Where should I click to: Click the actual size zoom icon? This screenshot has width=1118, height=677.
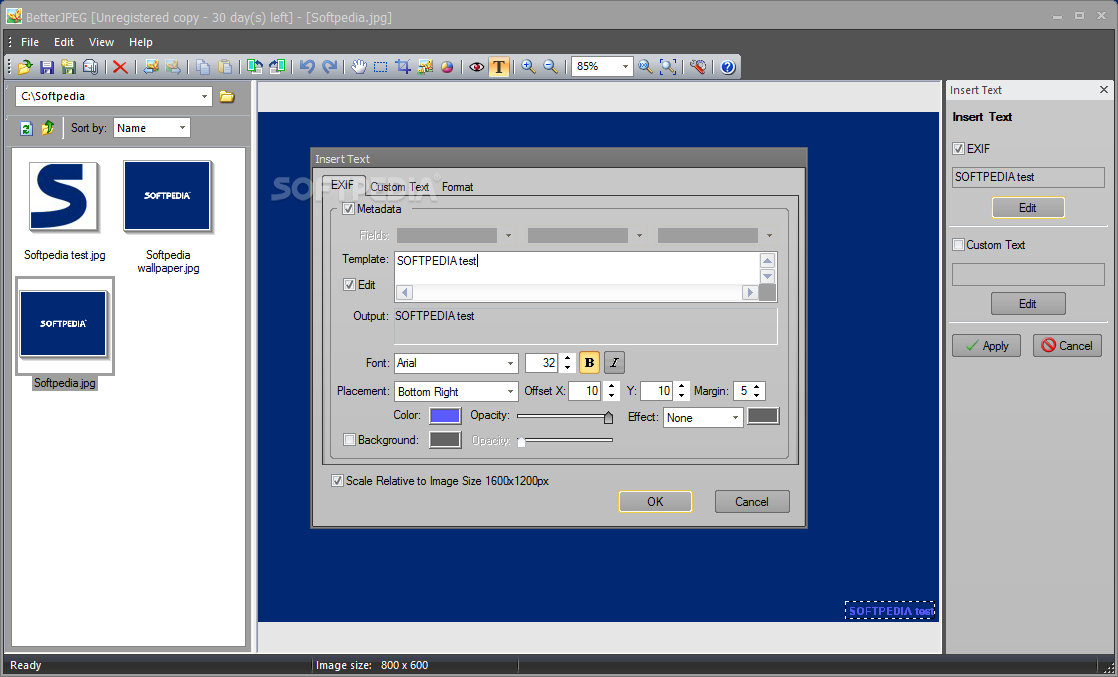645,67
